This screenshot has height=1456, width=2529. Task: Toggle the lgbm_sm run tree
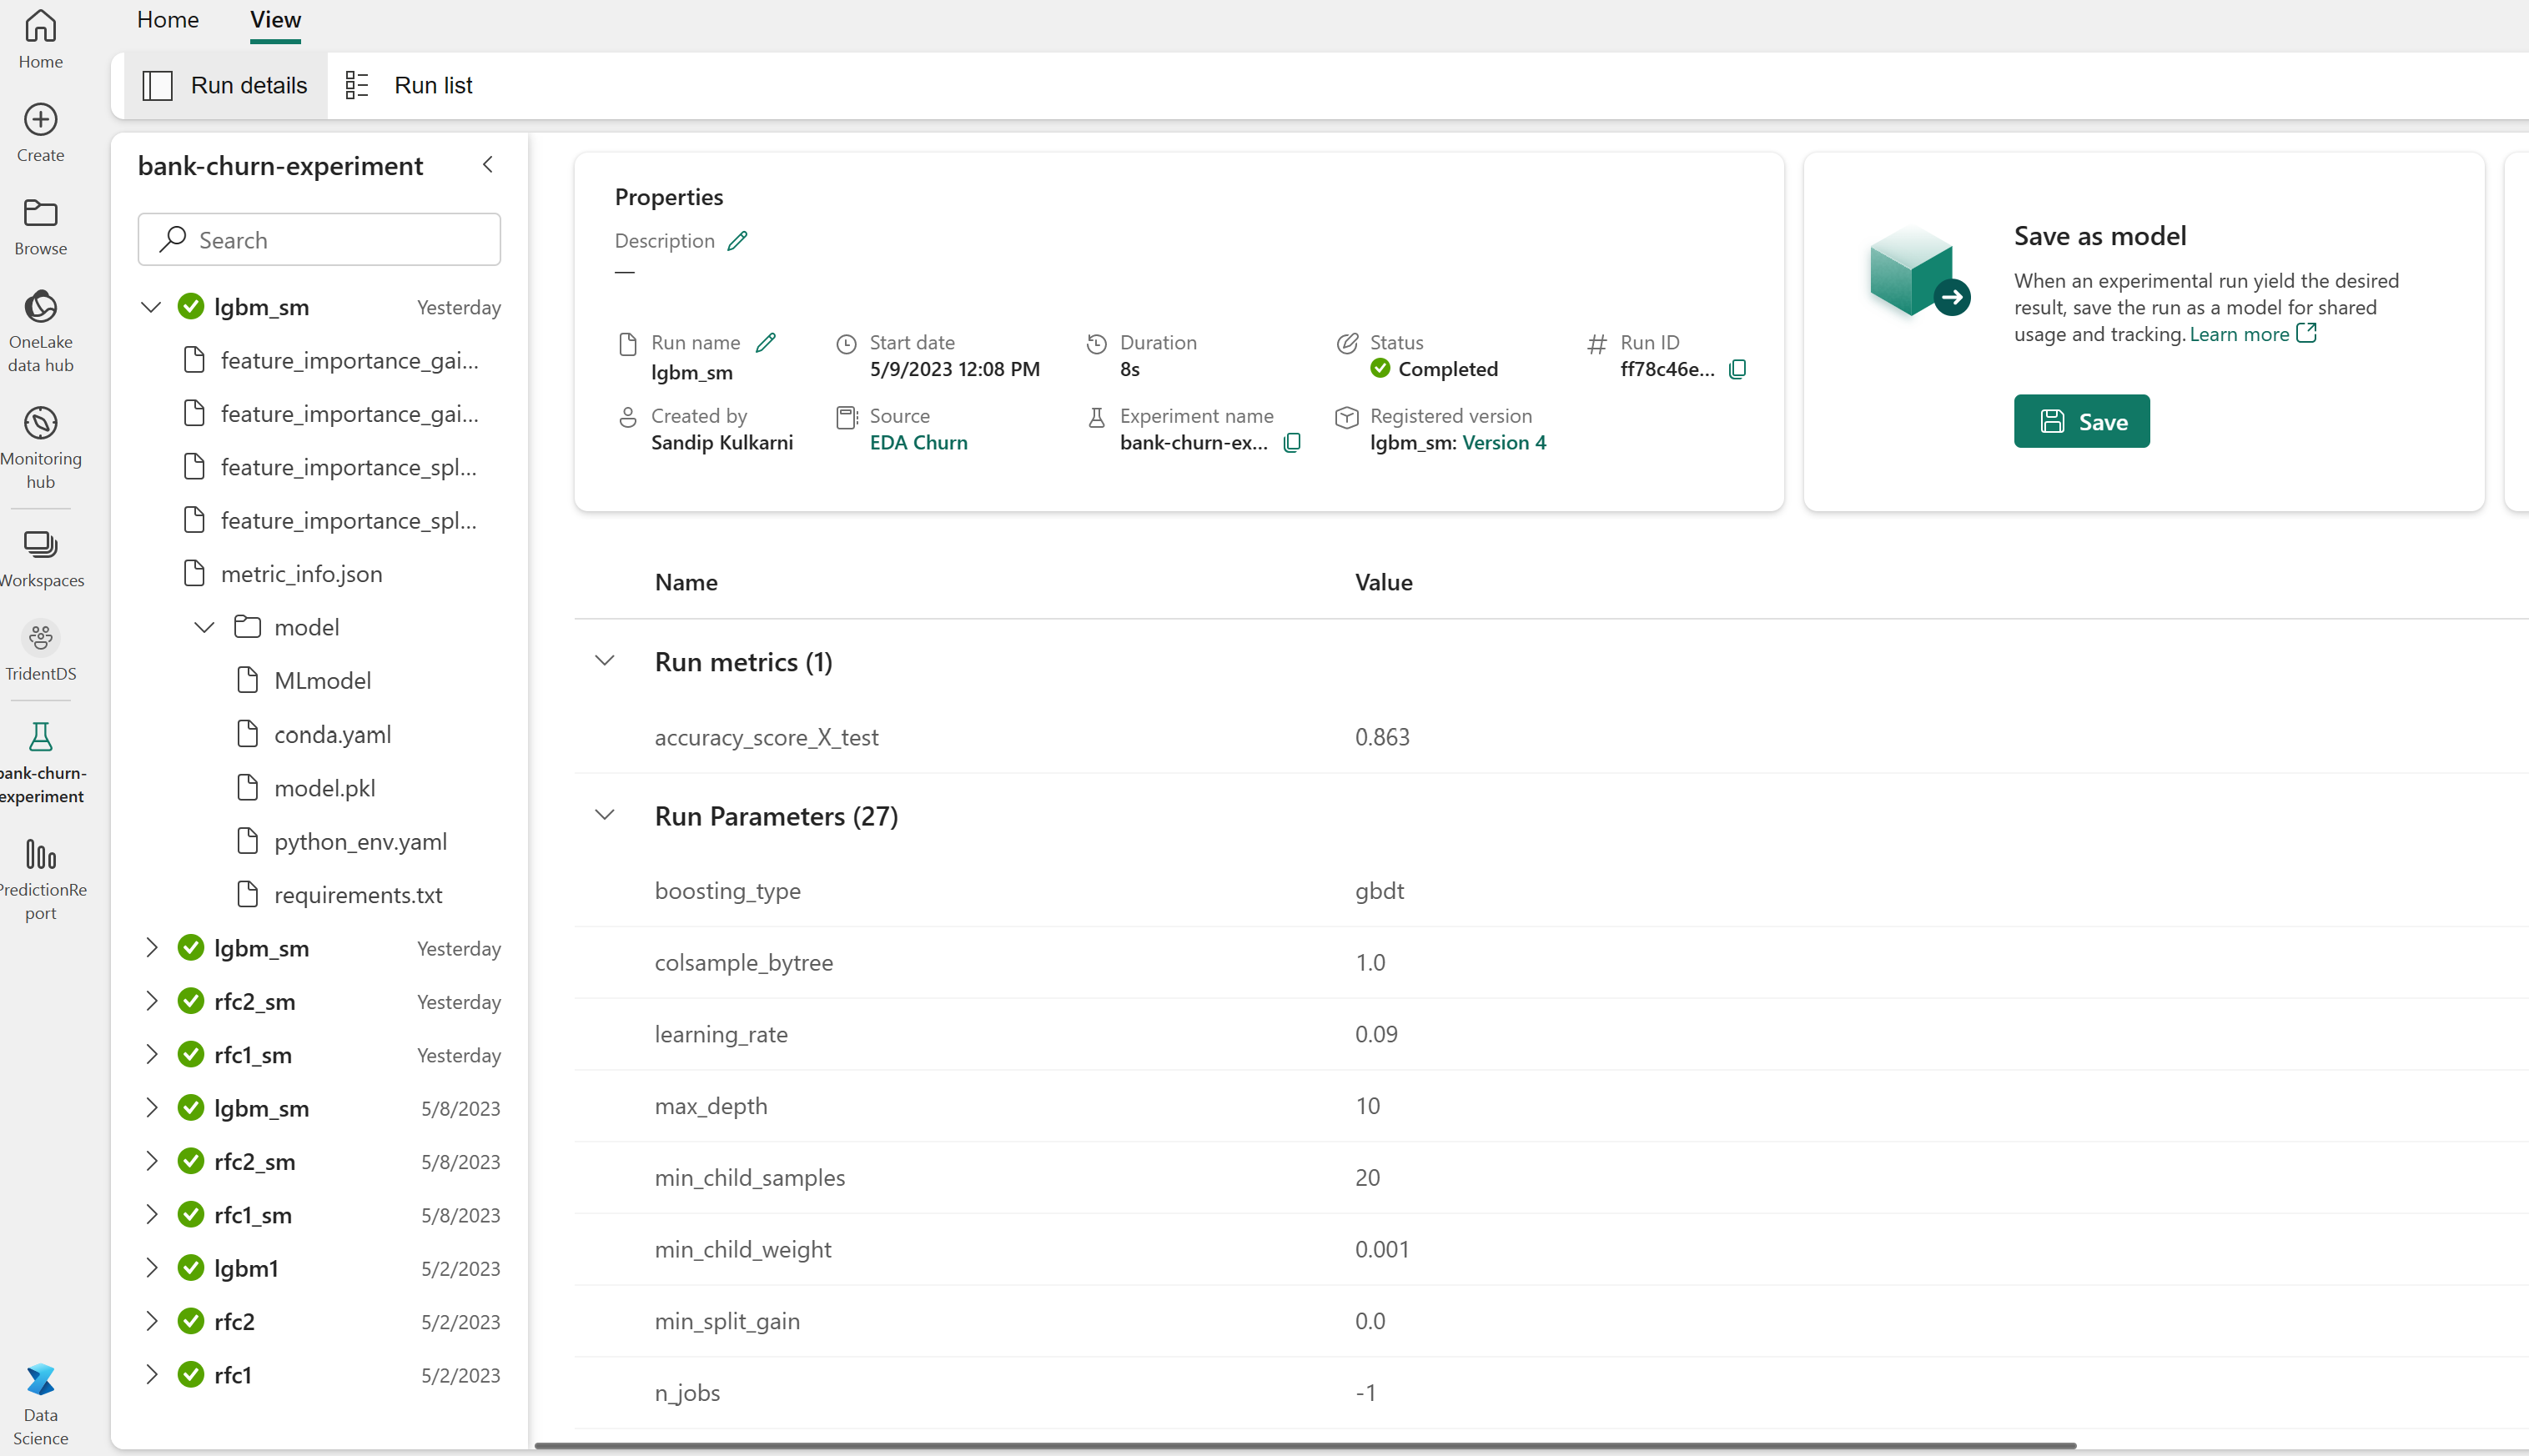[151, 306]
